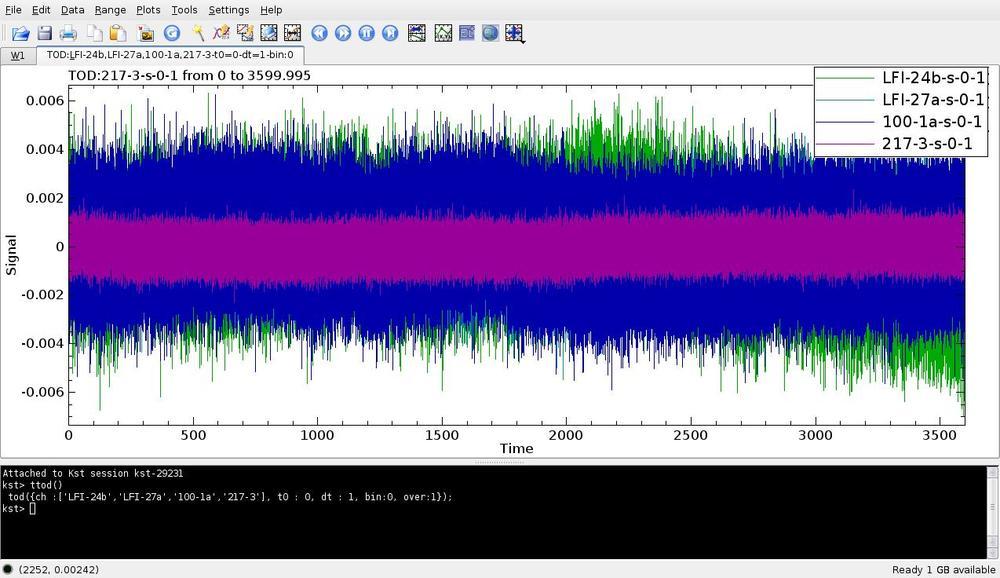
Task: Click the Paste clipboard icon
Action: 117,33
